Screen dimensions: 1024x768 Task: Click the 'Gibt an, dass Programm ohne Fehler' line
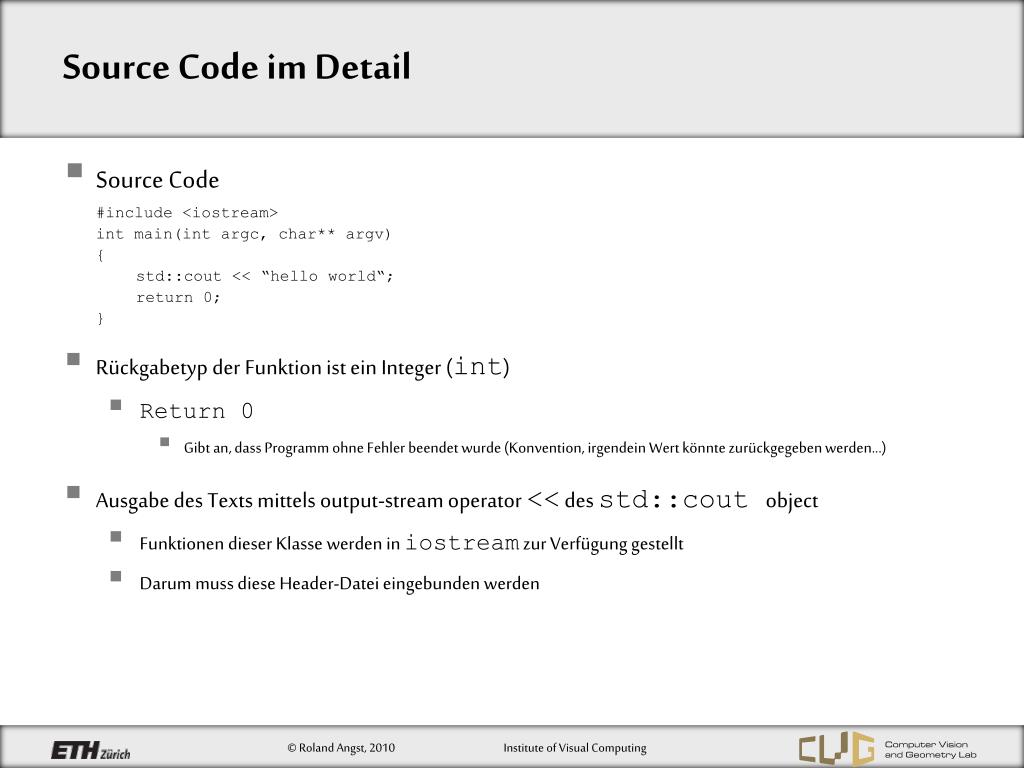[x=534, y=448]
